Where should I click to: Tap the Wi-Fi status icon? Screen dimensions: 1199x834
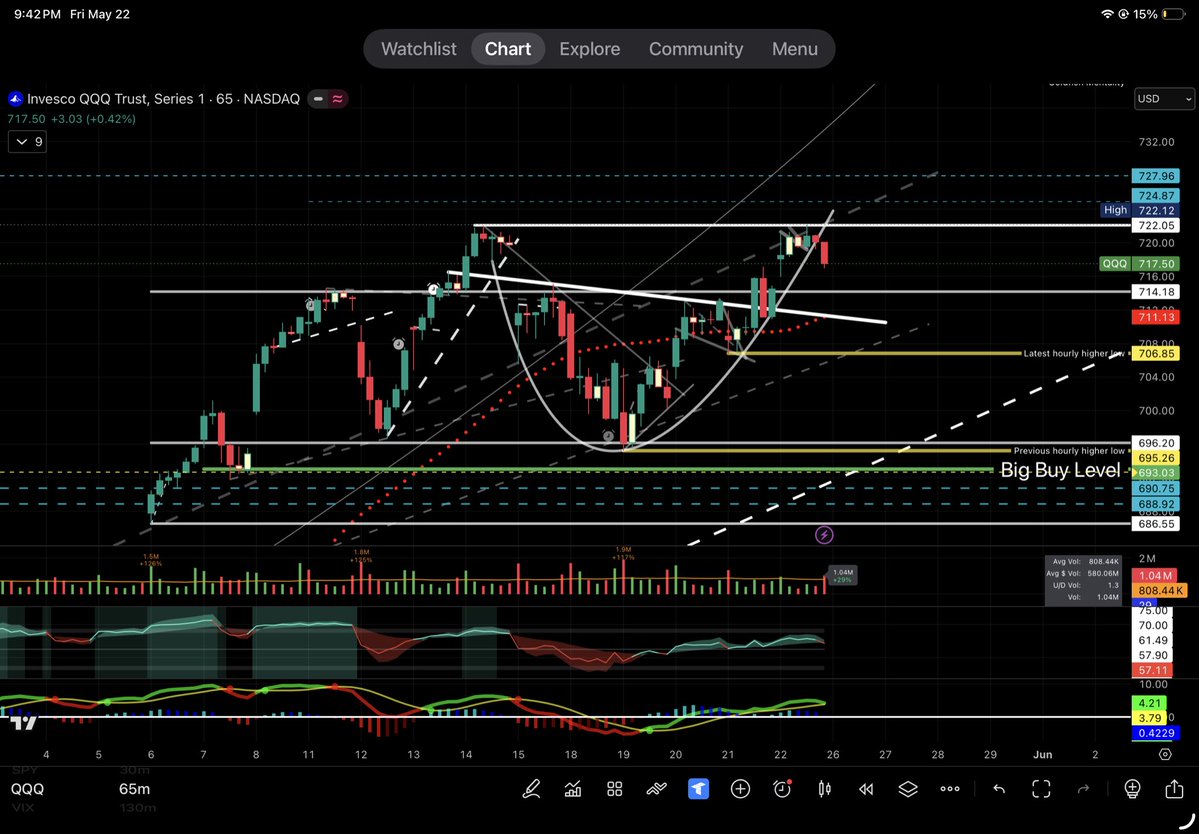click(x=1107, y=14)
